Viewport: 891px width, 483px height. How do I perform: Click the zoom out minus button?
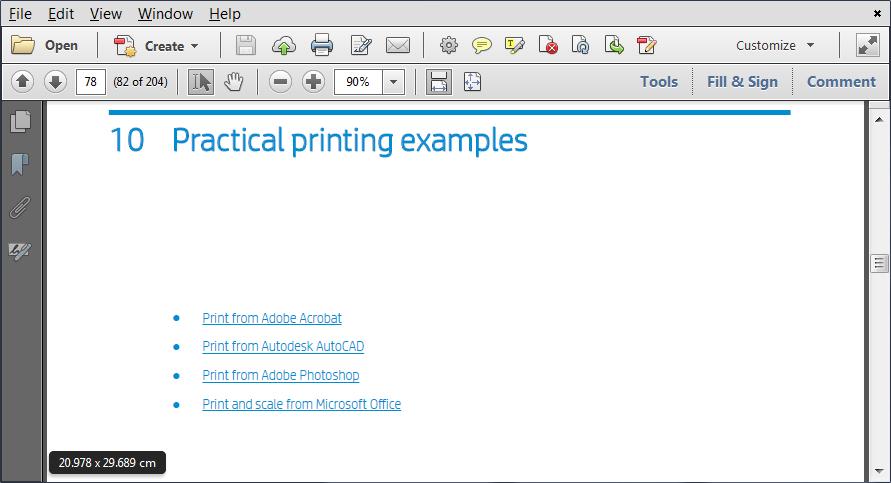280,82
